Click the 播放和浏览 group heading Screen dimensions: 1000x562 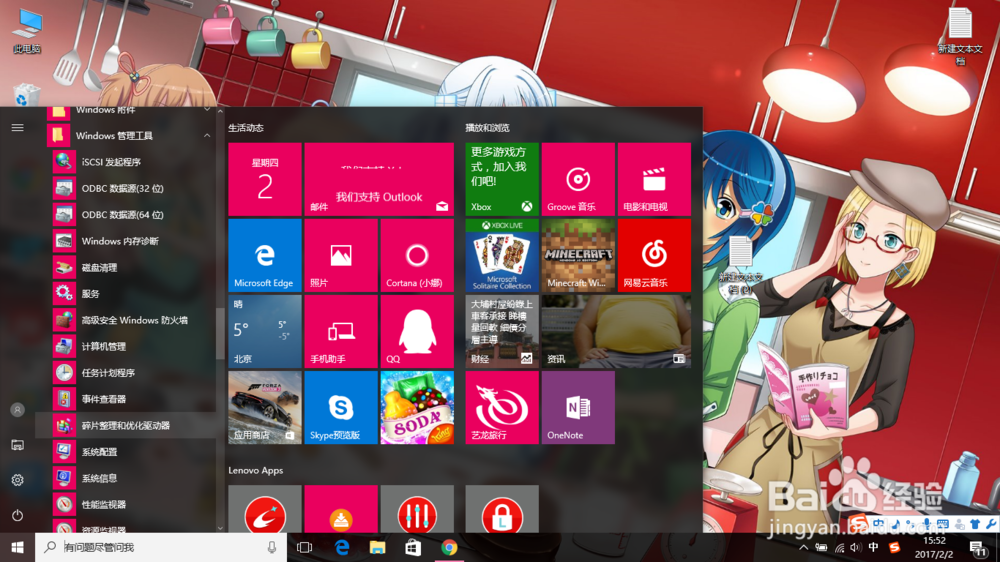[x=487, y=128]
